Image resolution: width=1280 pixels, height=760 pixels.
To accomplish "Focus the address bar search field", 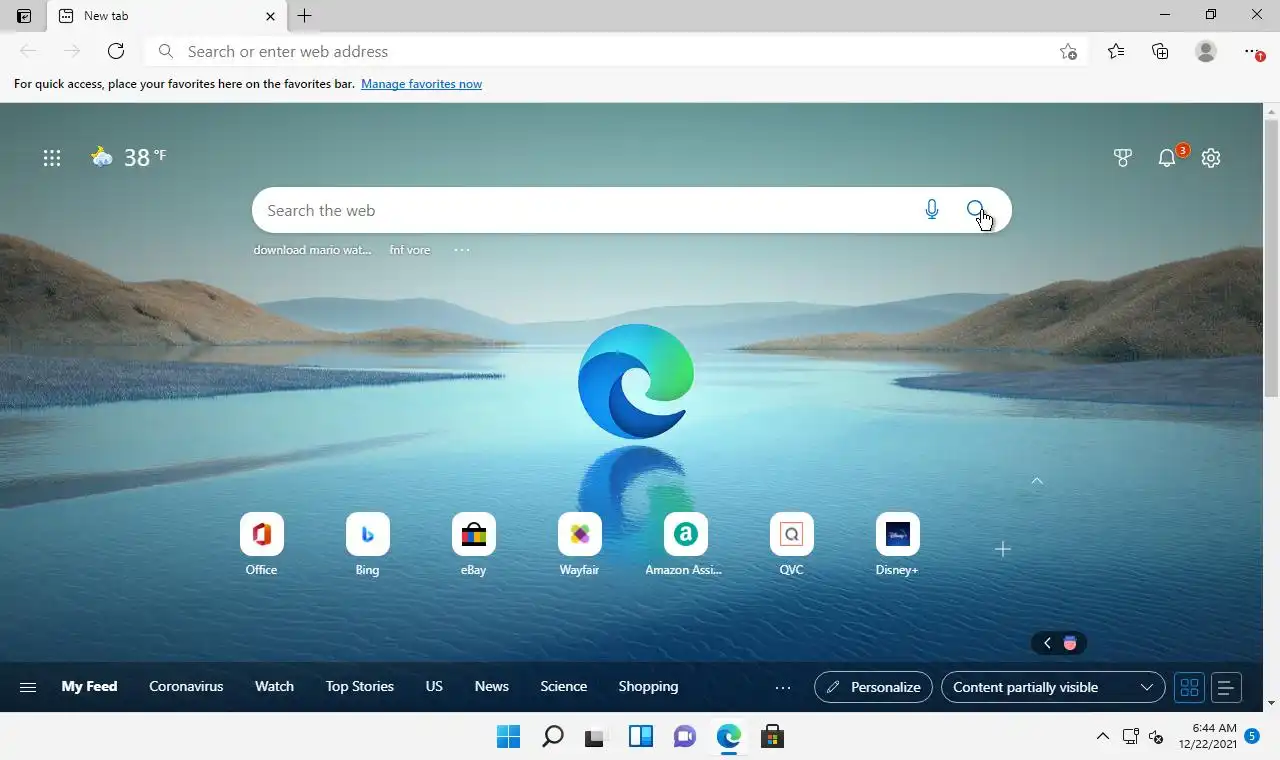I will (x=615, y=51).
